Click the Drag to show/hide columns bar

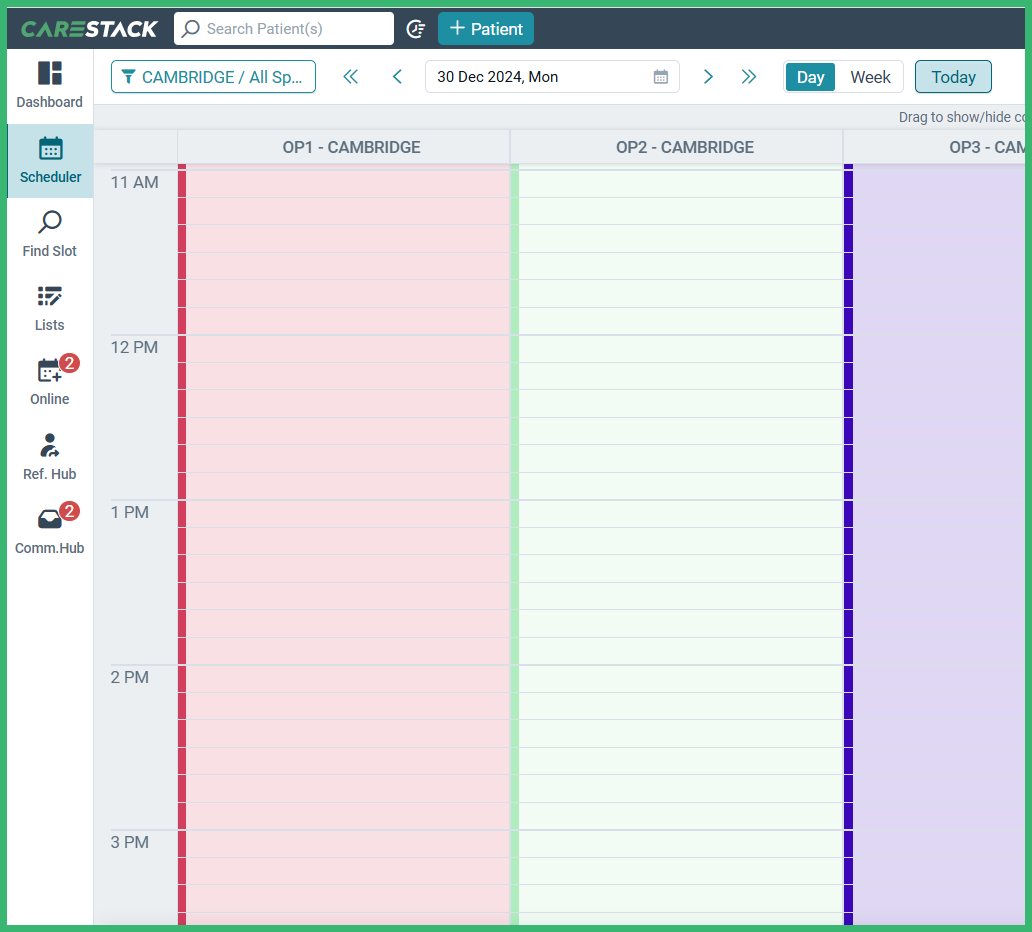coord(559,117)
